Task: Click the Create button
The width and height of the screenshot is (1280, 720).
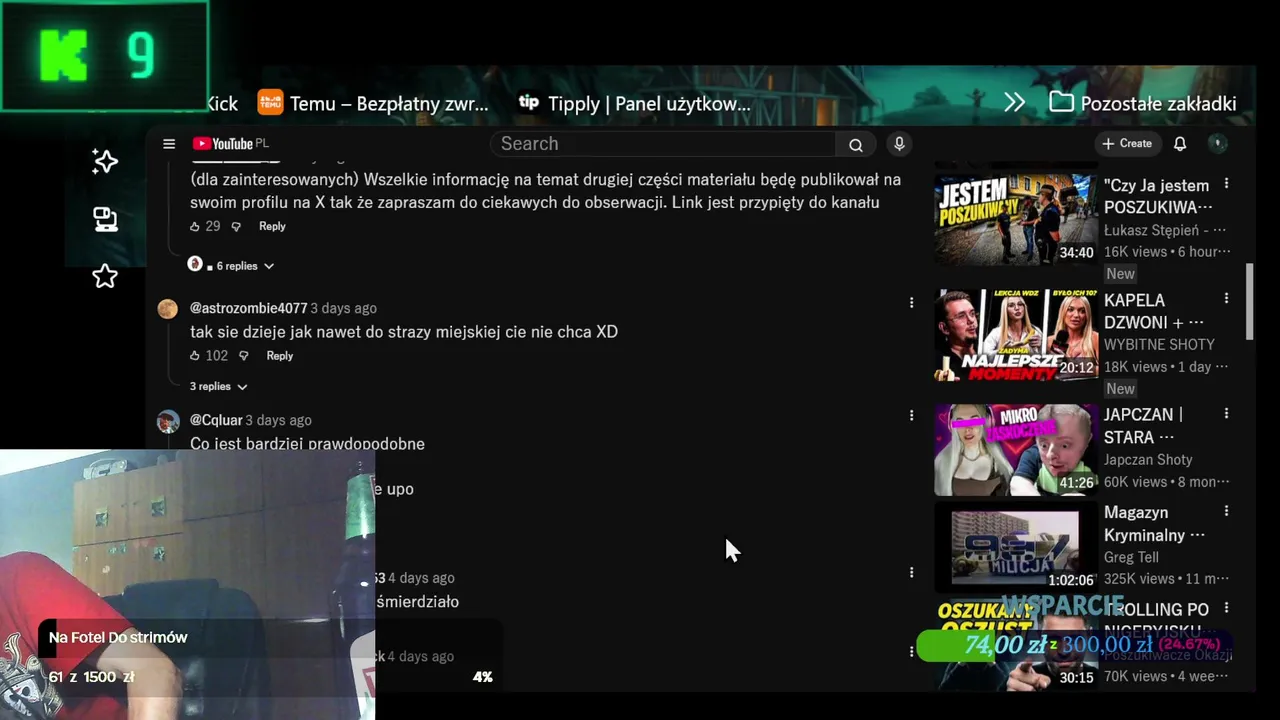Action: tap(1127, 144)
